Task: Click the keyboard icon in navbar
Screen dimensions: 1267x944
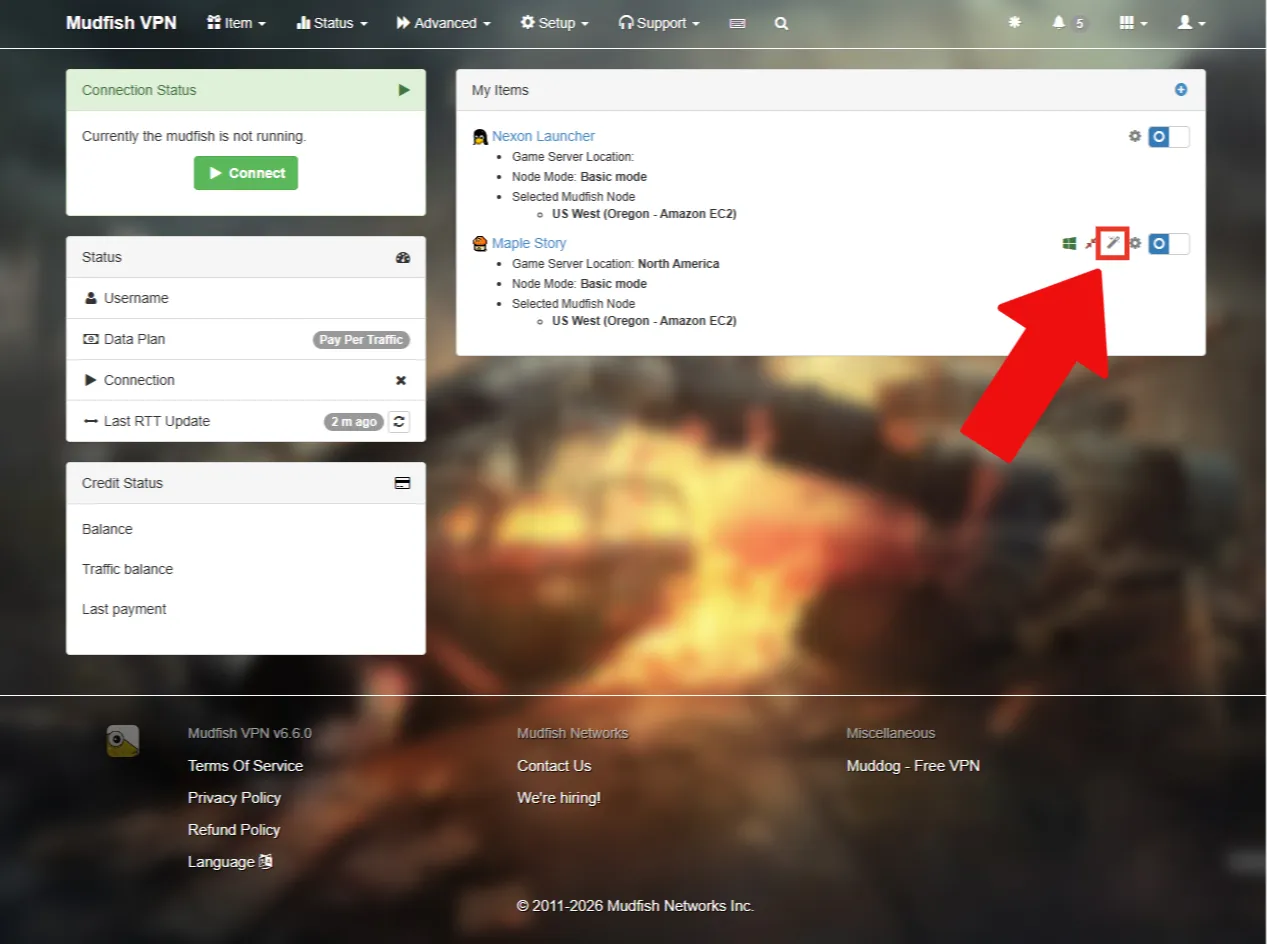Action: (x=737, y=23)
